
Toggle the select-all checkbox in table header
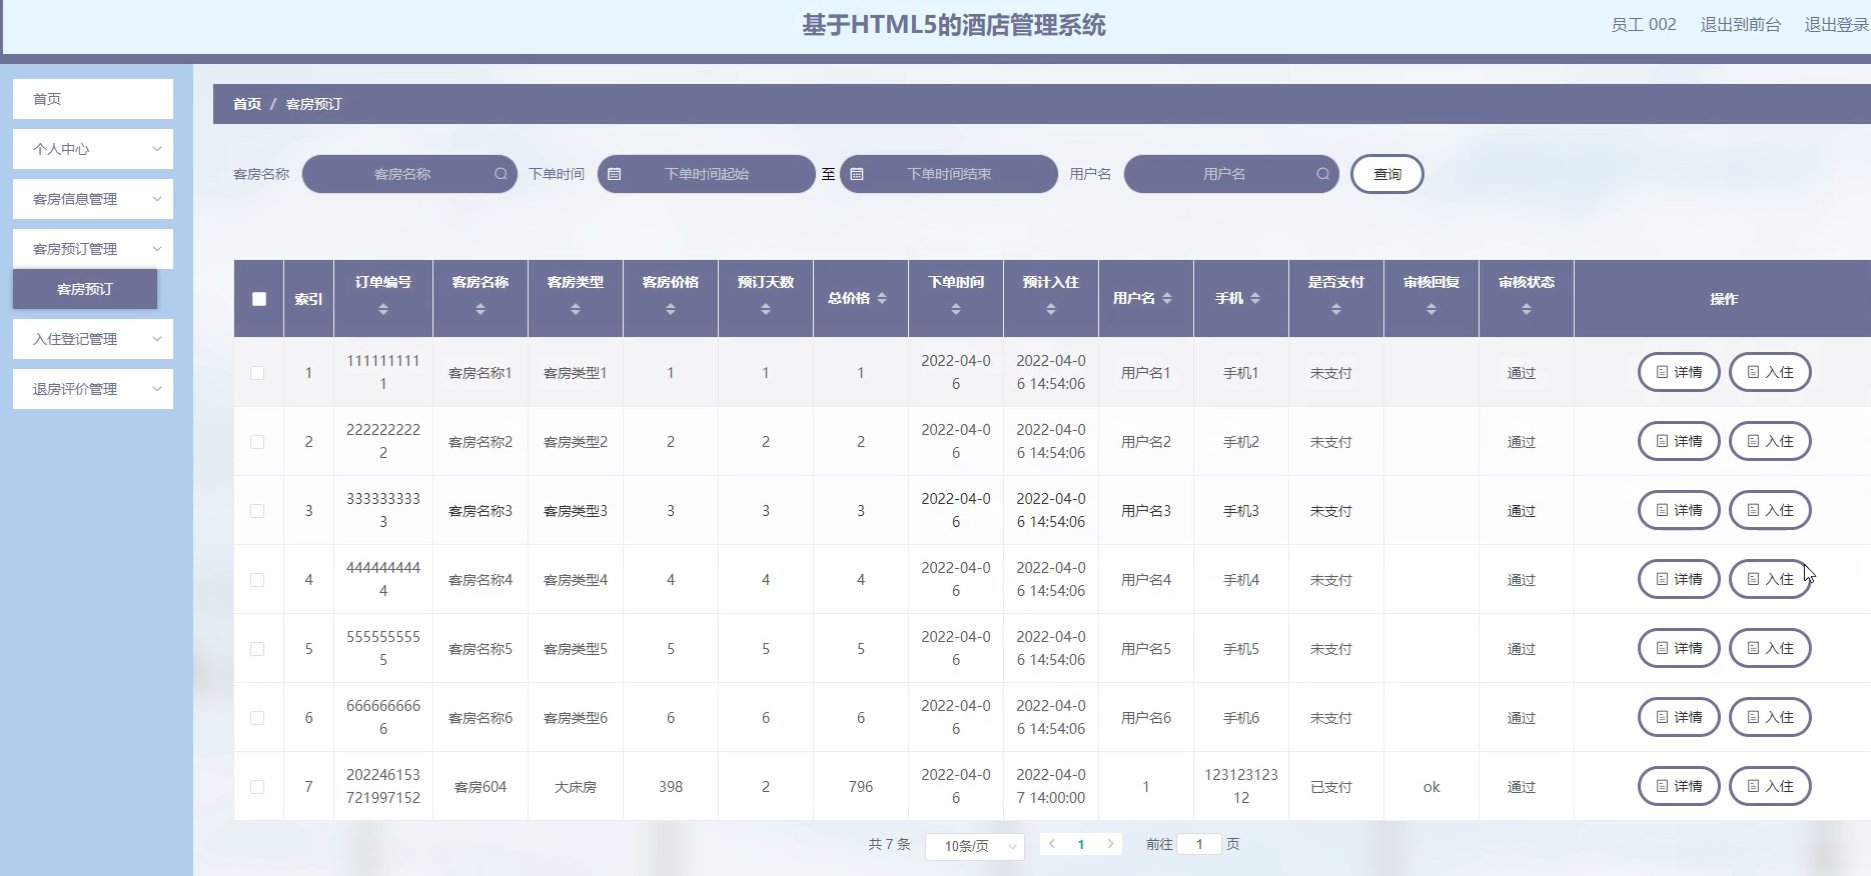(x=259, y=299)
